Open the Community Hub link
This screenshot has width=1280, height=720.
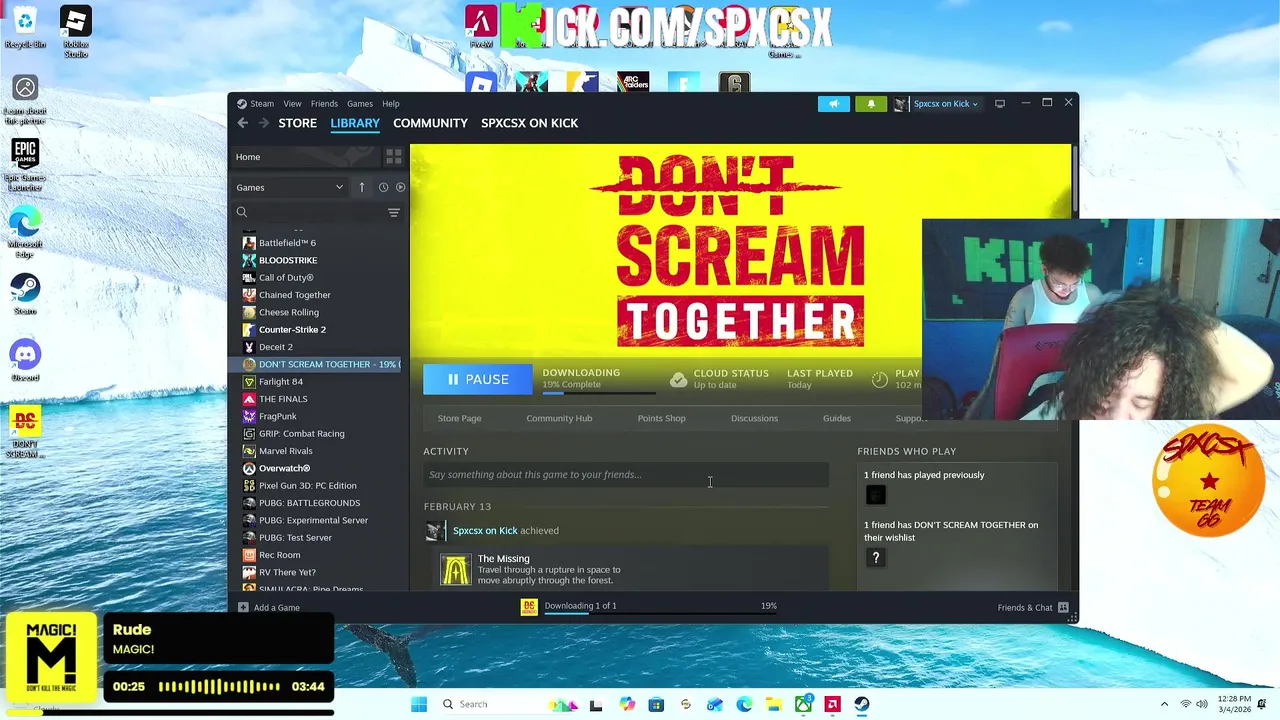(559, 418)
